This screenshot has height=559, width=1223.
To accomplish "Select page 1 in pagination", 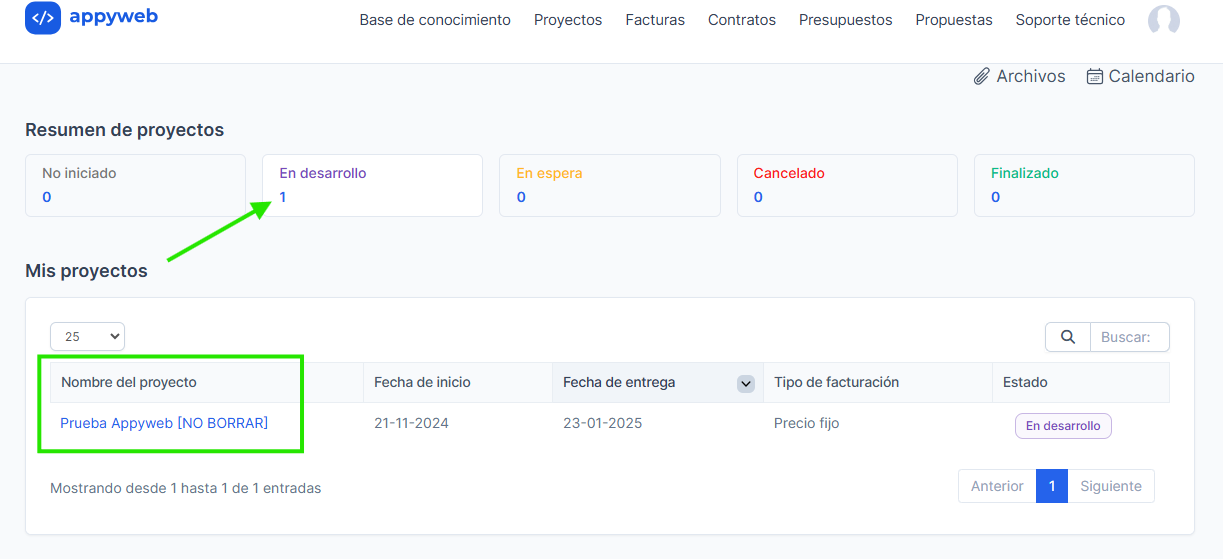I will click(x=1052, y=486).
